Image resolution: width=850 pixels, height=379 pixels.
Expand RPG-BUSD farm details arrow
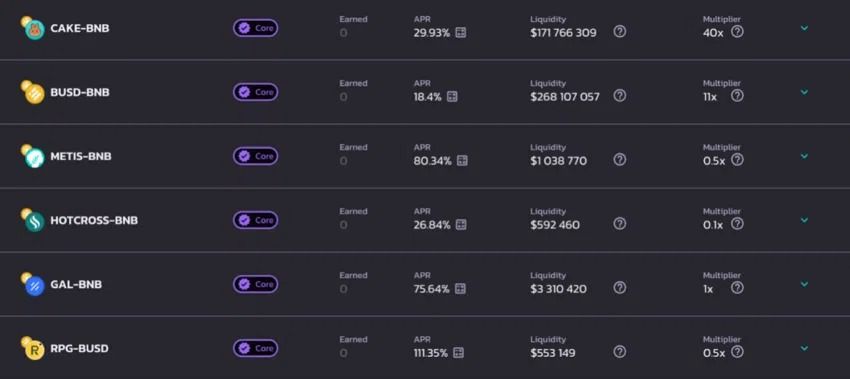(x=804, y=348)
